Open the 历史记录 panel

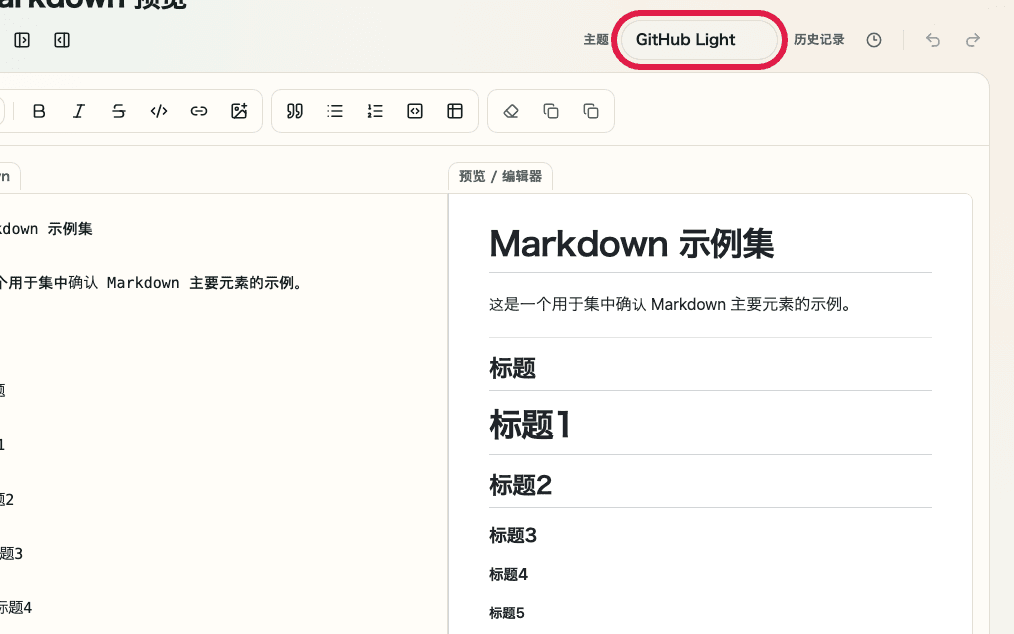(x=819, y=40)
